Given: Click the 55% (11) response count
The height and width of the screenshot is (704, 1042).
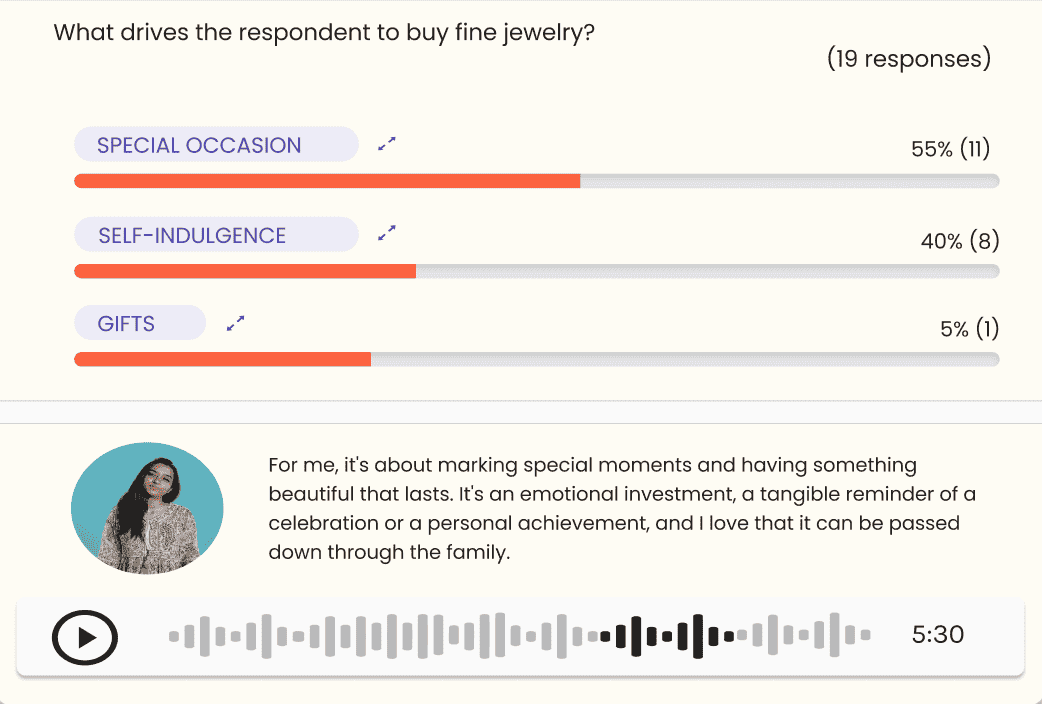Looking at the screenshot, I should tap(950, 150).
